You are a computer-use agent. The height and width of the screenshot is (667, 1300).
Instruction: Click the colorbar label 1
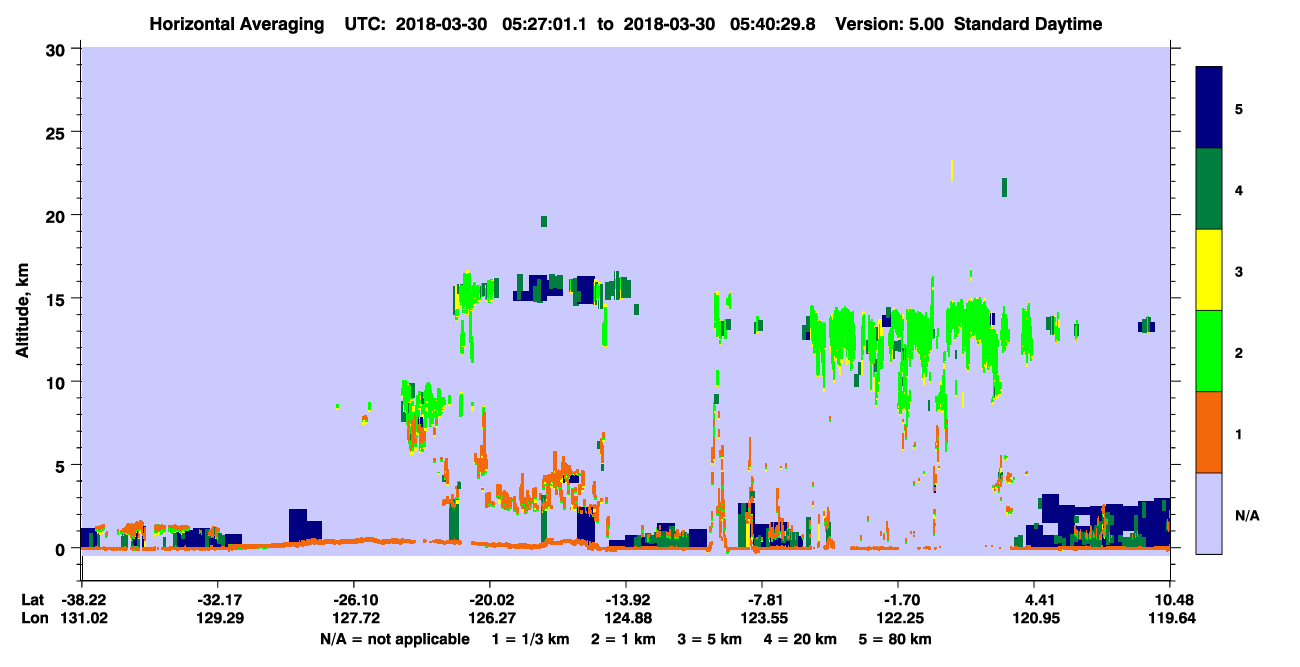point(1239,433)
